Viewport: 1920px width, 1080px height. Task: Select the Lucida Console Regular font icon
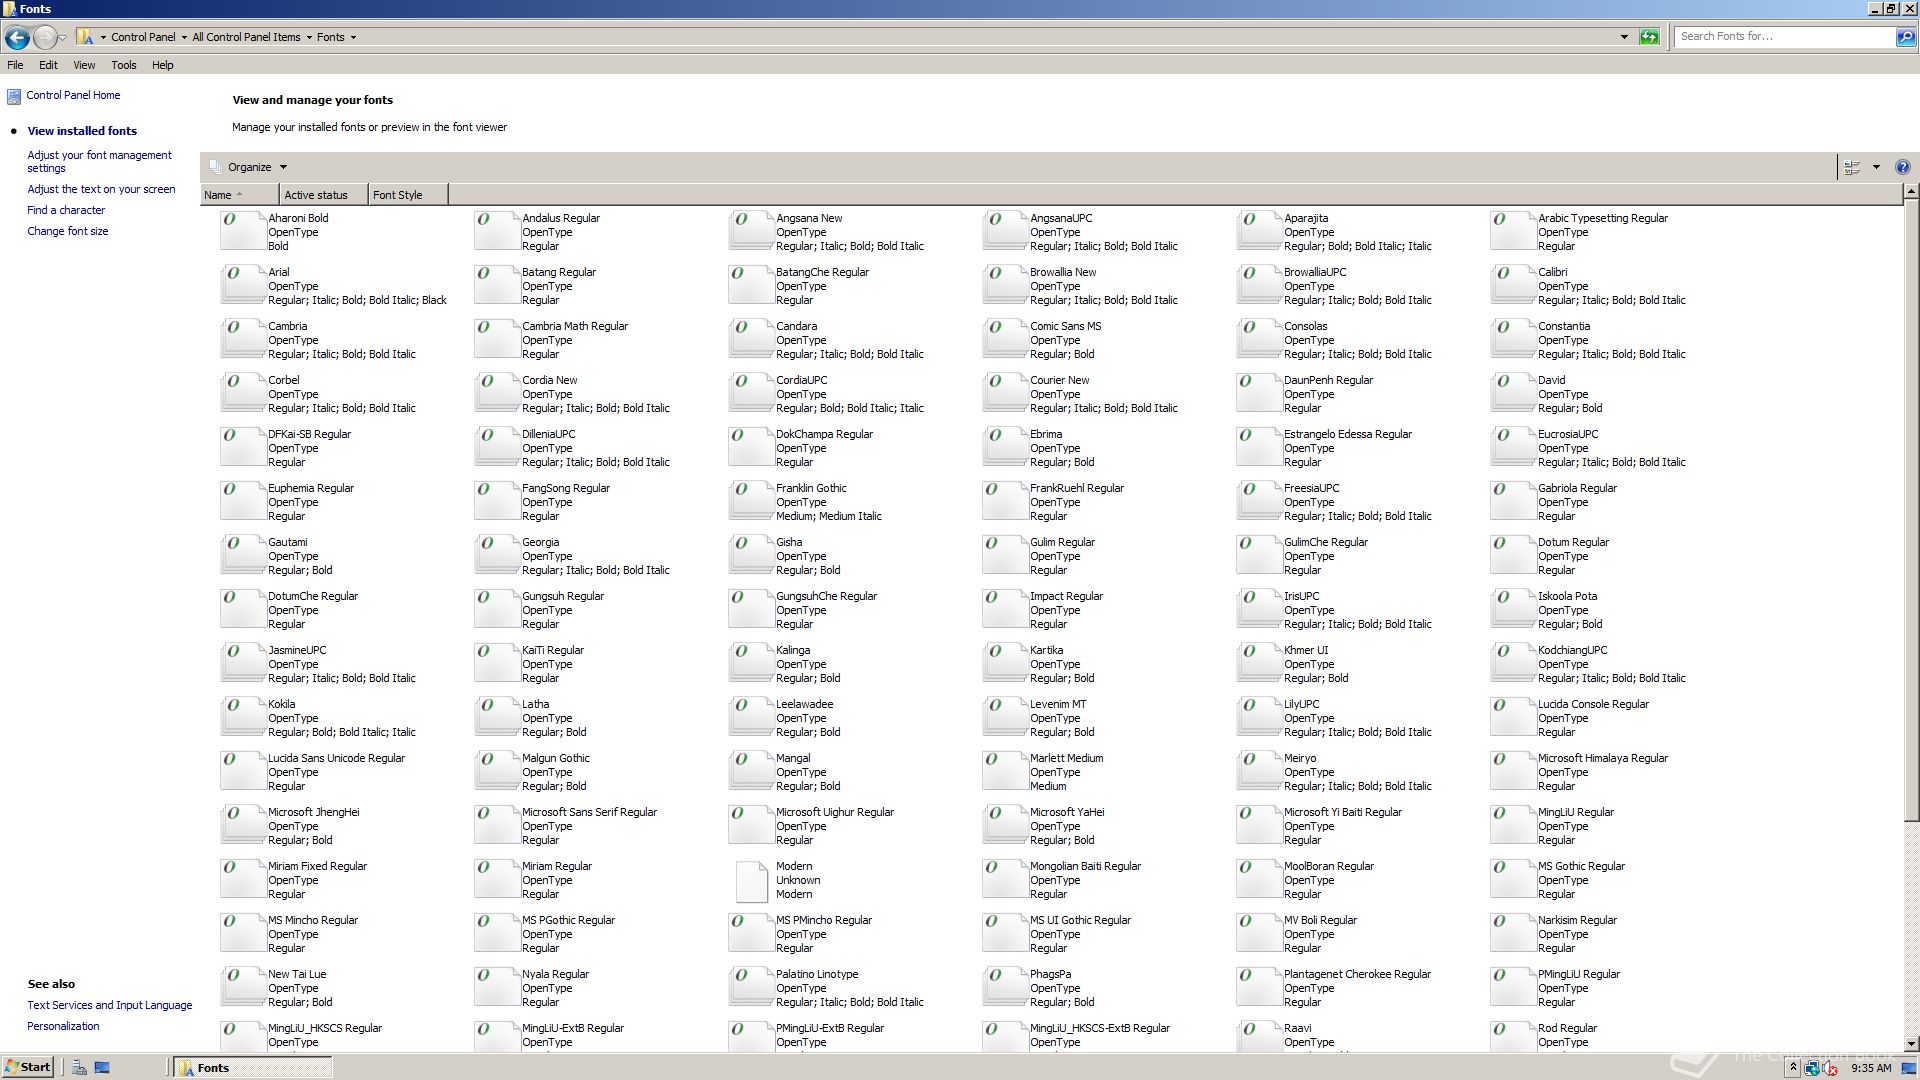point(1513,717)
